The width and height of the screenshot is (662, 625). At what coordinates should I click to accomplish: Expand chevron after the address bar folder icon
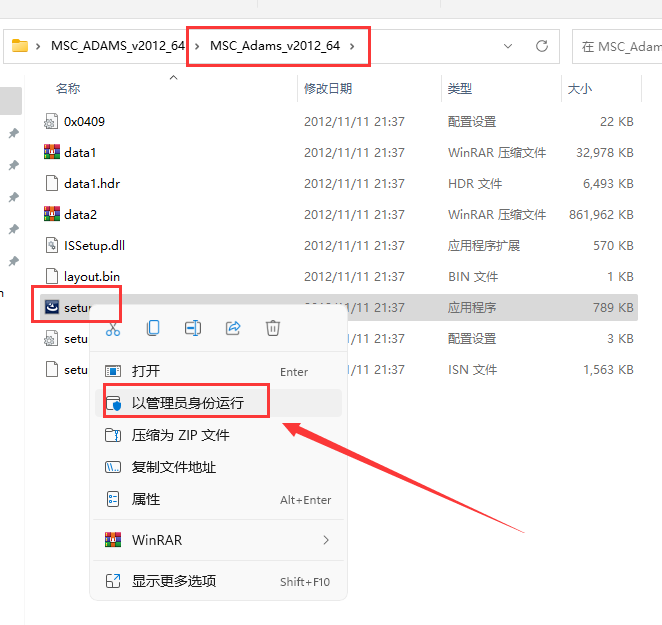tap(38, 46)
